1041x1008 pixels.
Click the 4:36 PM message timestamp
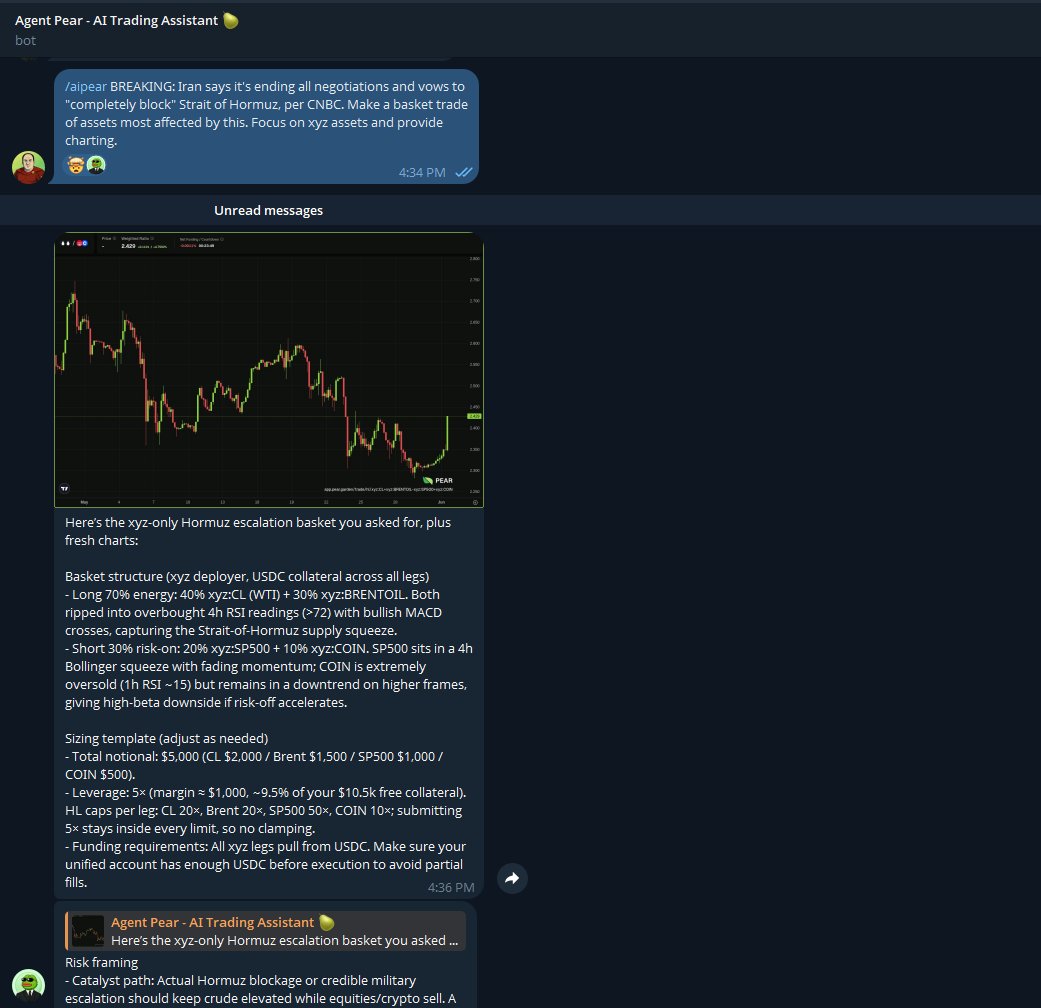coord(451,888)
